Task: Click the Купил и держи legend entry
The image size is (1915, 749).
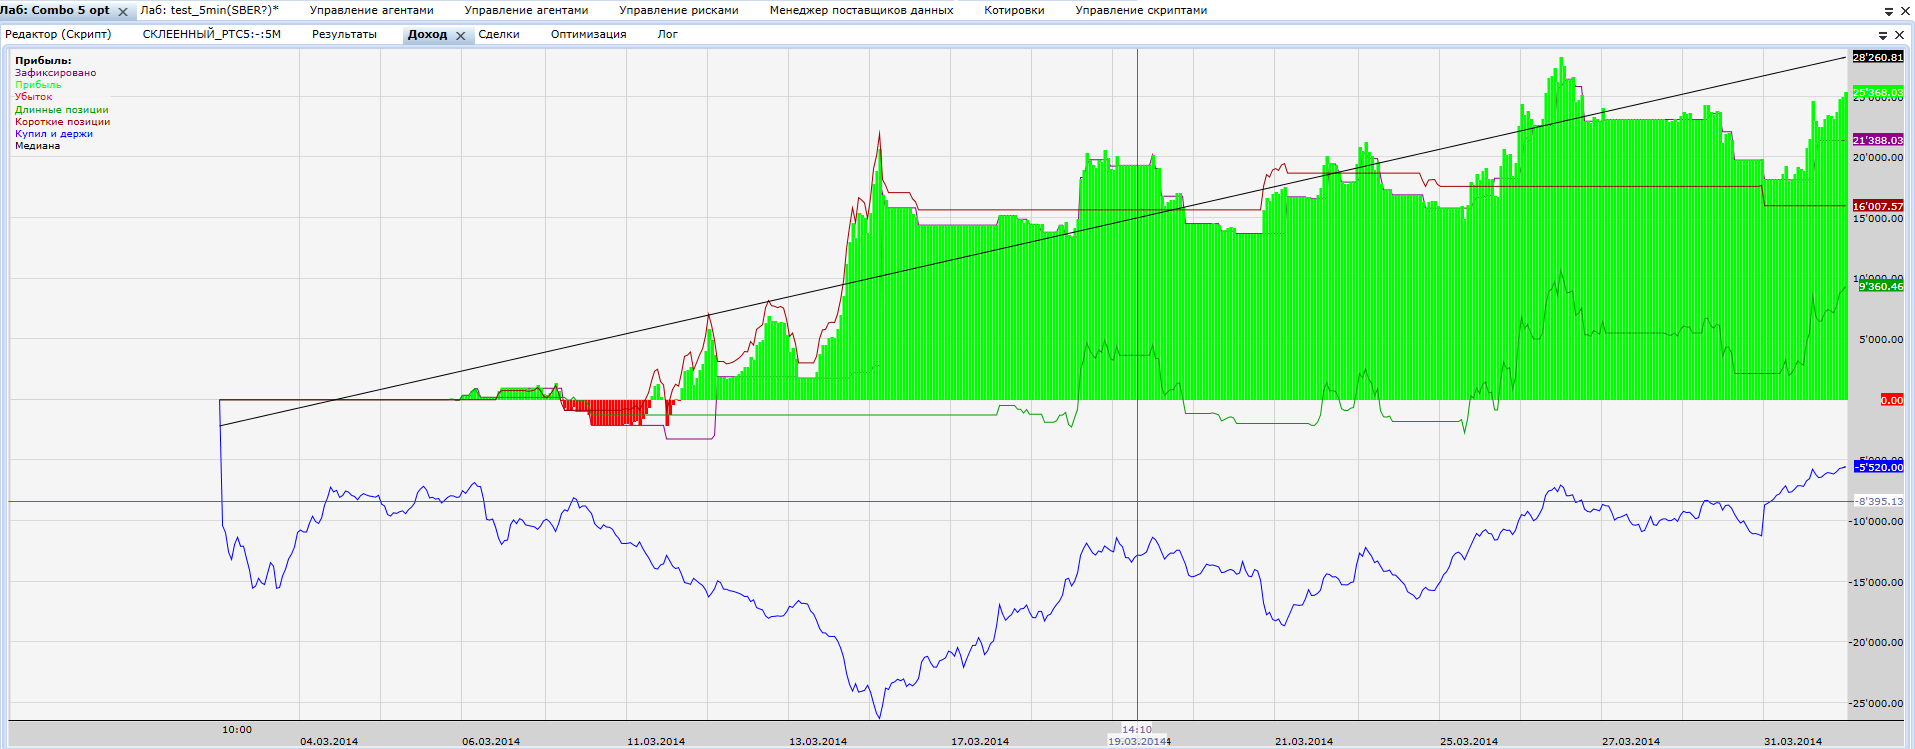Action: 54,134
